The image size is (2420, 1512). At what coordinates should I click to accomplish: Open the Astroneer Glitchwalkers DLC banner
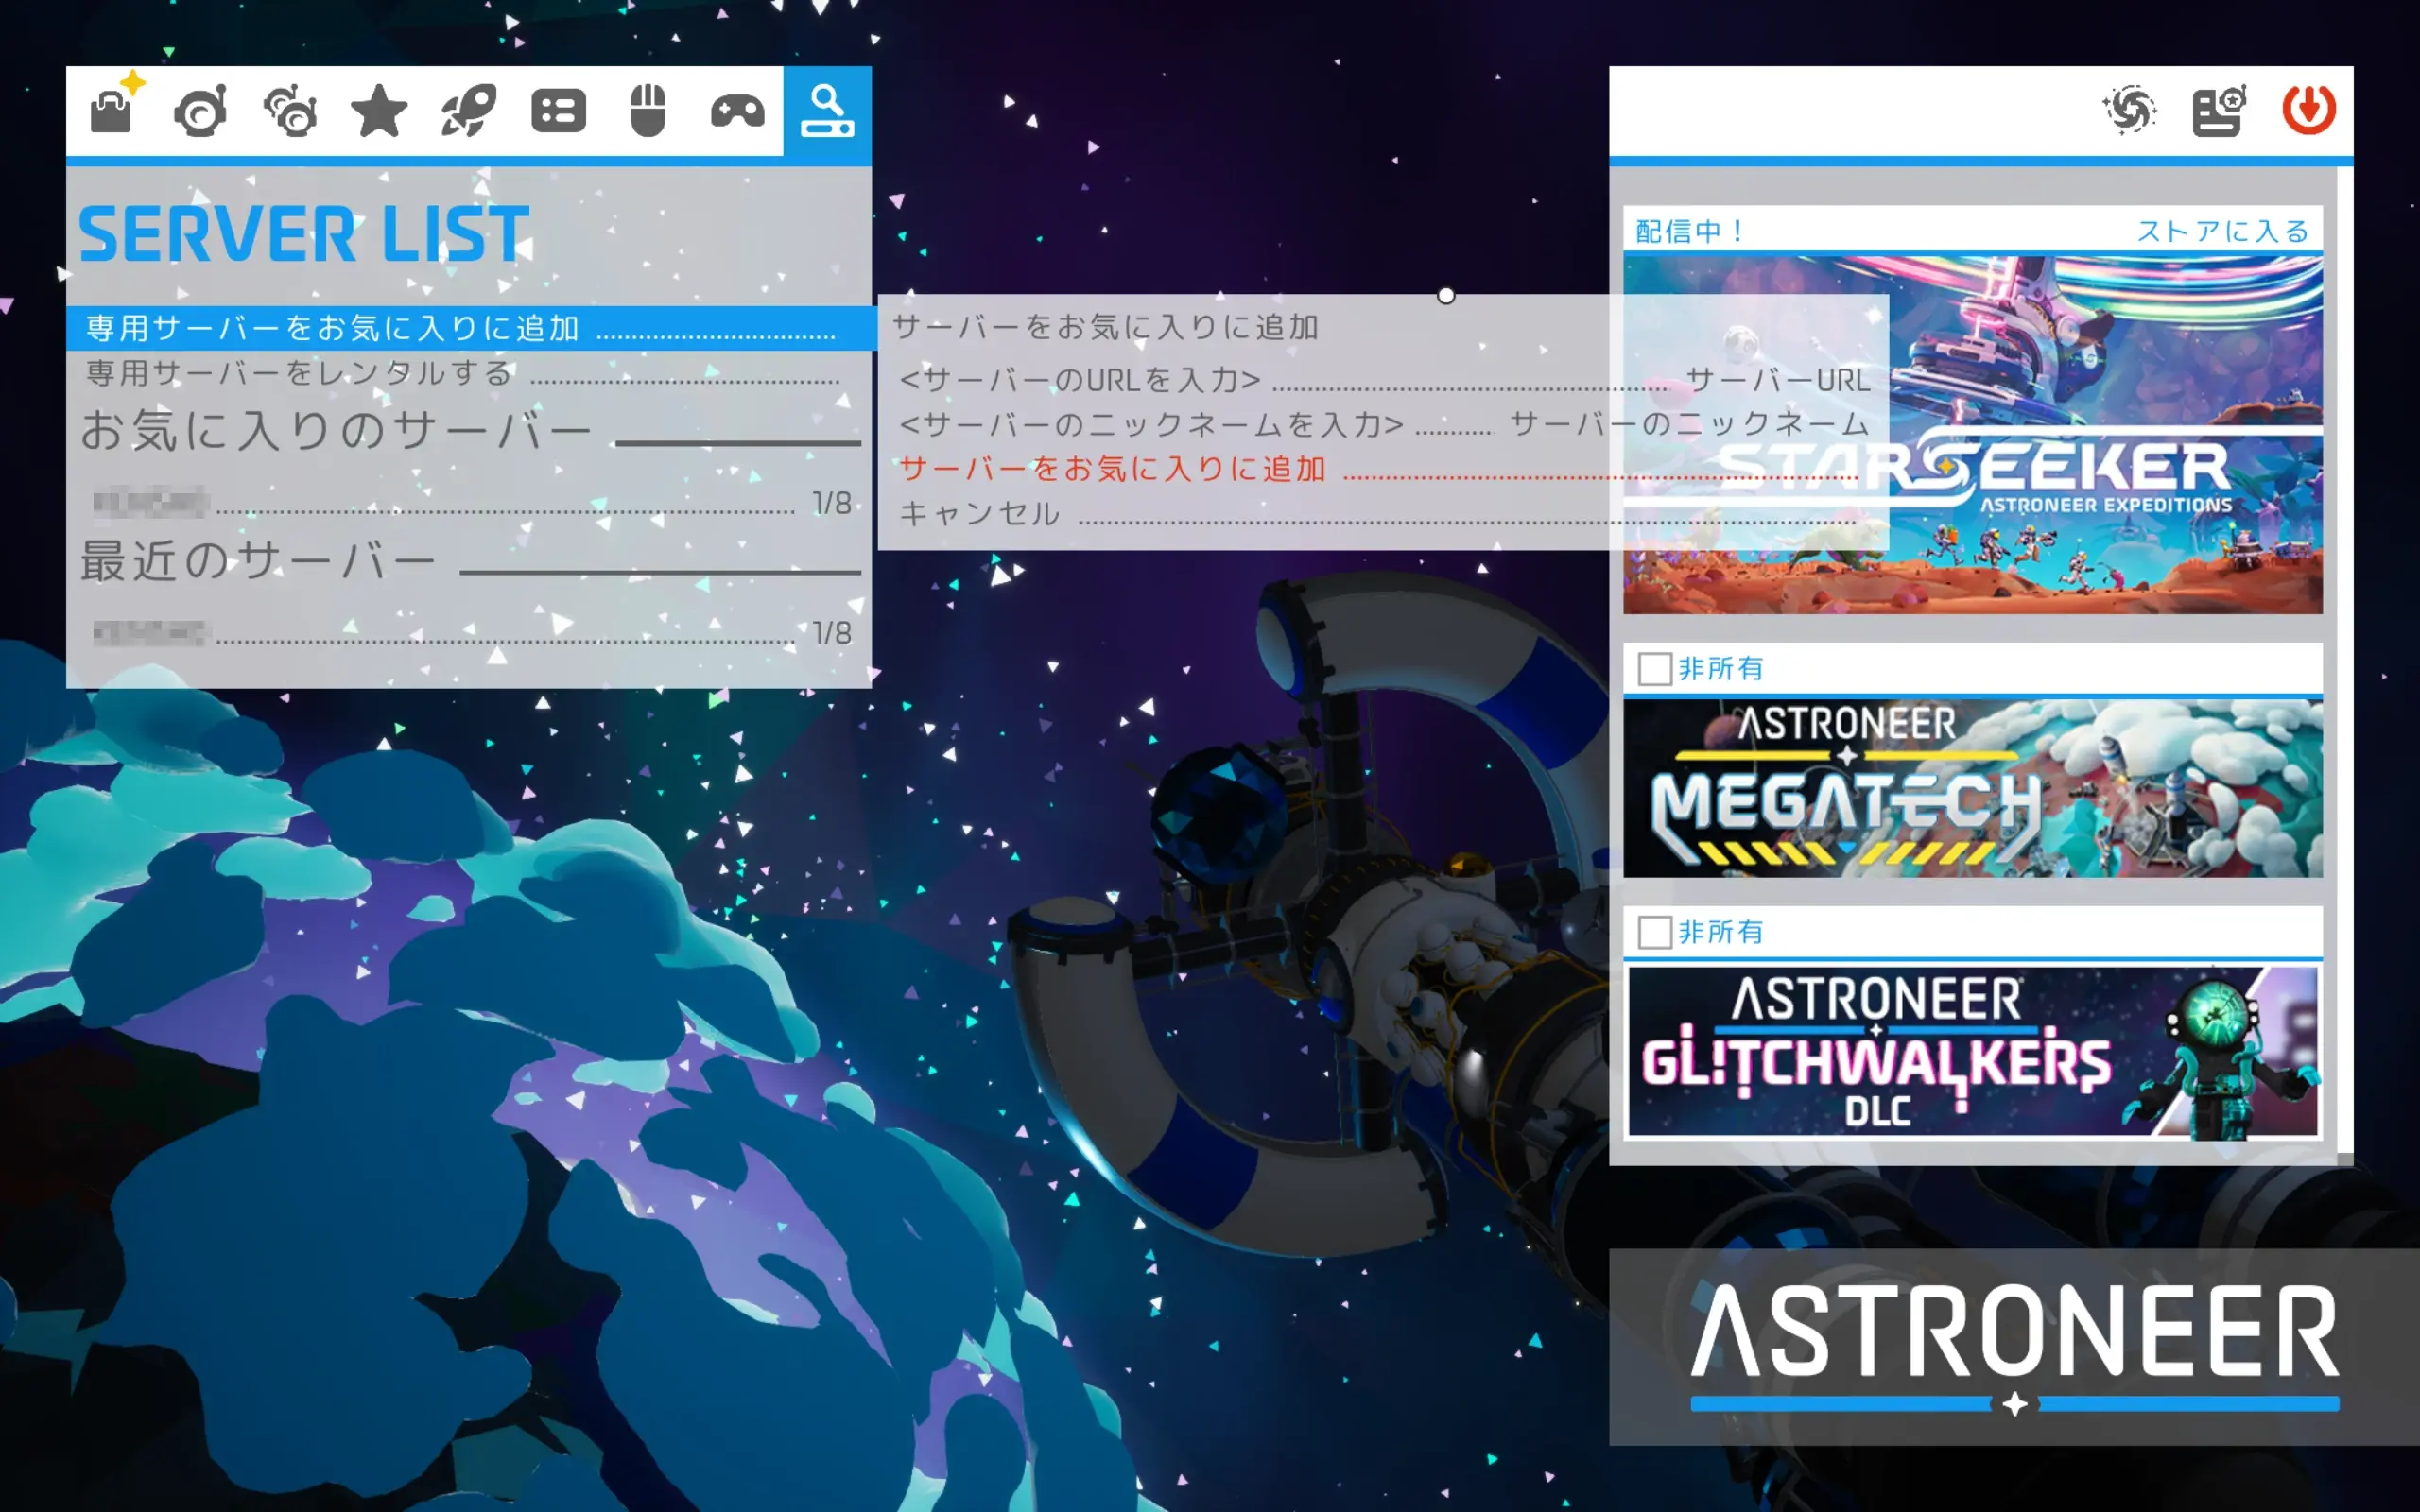pos(1972,1052)
